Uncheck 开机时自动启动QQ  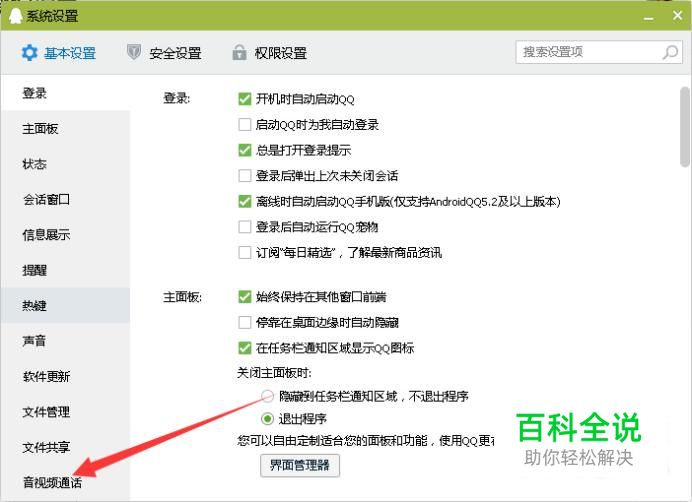(x=244, y=99)
